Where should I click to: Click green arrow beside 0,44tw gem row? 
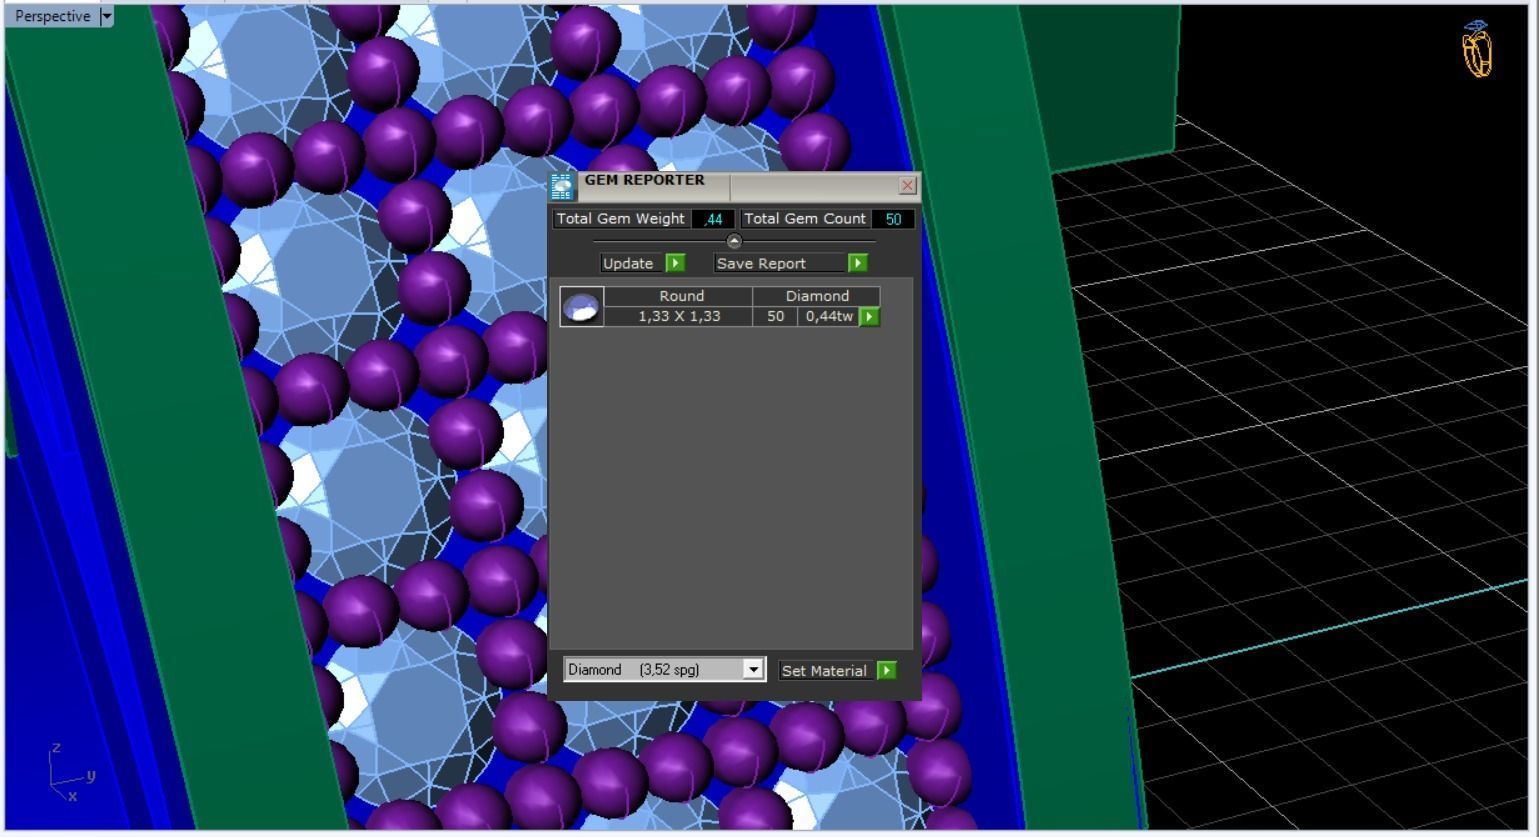pos(869,316)
